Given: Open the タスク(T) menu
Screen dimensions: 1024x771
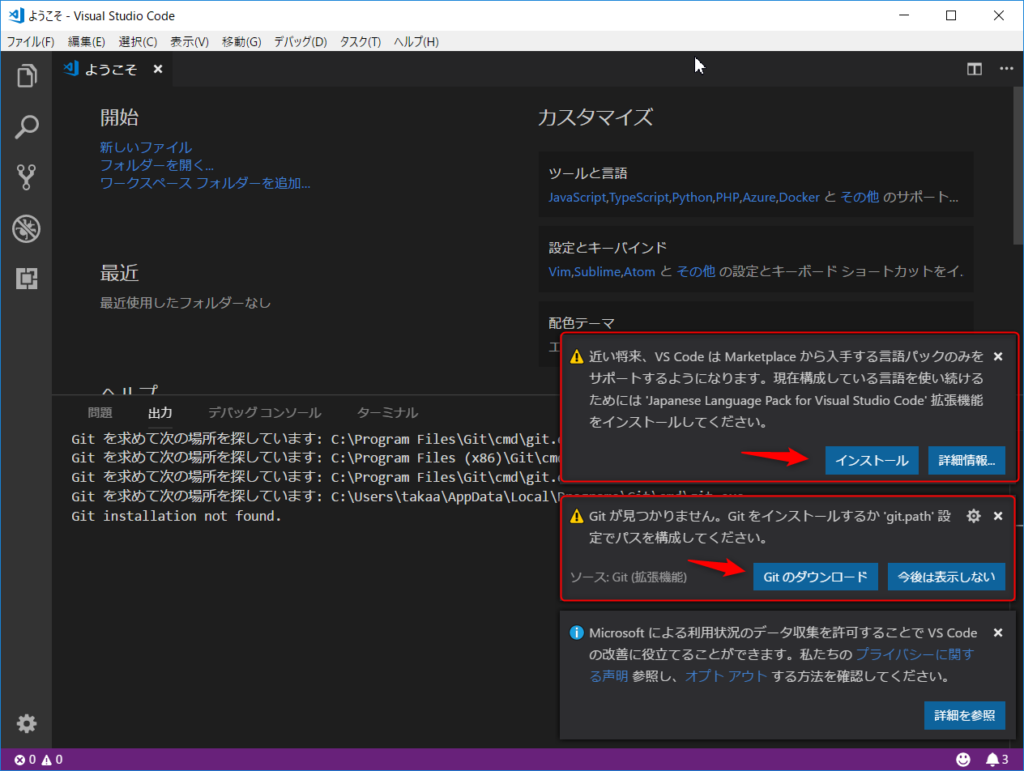Looking at the screenshot, I should pyautogui.click(x=360, y=42).
